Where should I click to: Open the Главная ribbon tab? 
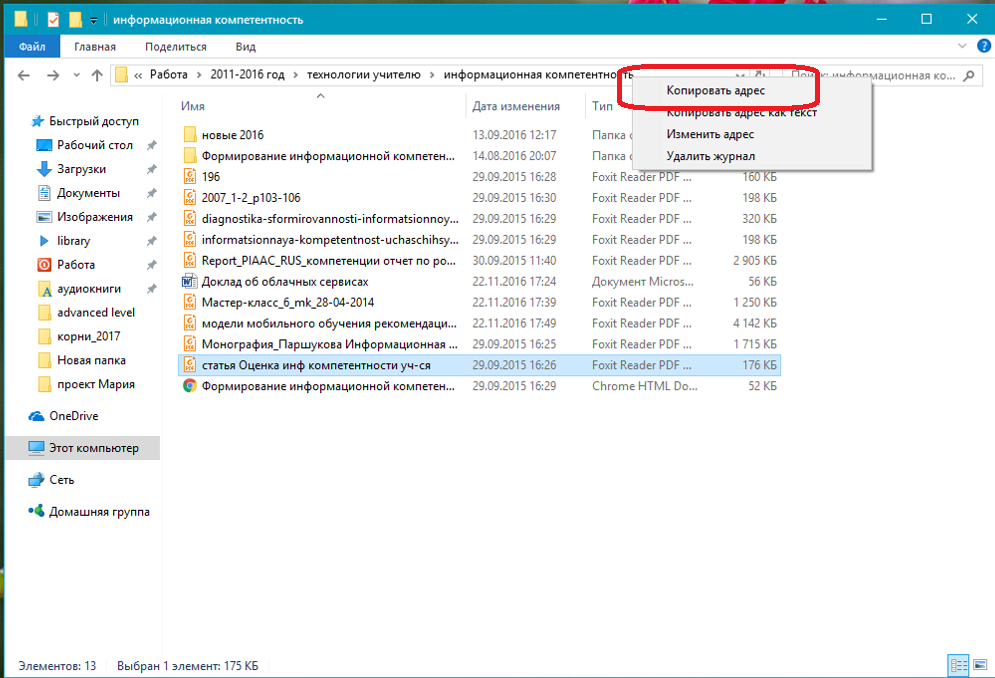point(95,46)
